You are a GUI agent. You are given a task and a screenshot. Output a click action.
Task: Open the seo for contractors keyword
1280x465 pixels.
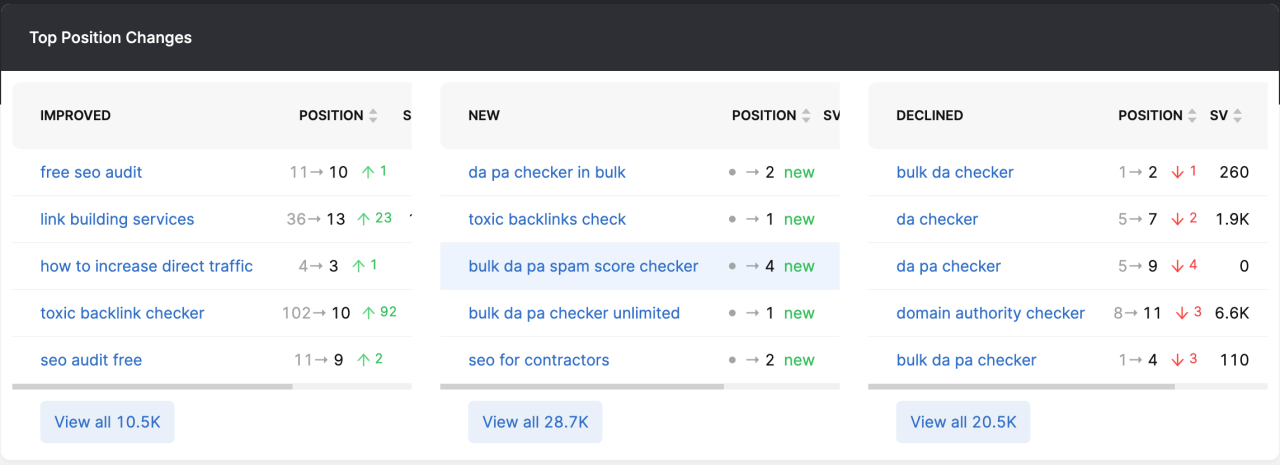pos(538,360)
